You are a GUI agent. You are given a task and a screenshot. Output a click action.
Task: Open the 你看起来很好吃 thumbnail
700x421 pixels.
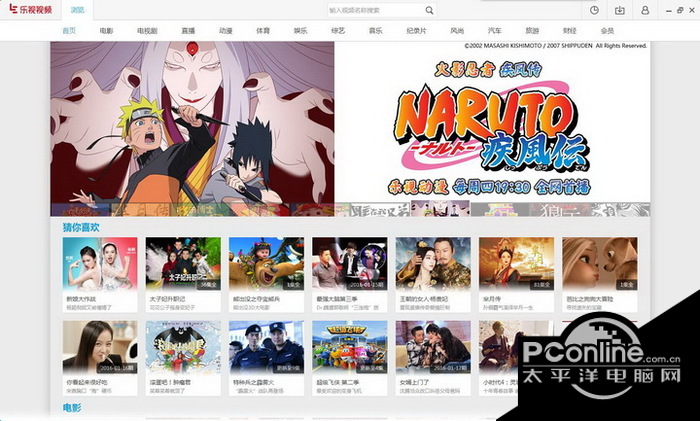coord(100,347)
